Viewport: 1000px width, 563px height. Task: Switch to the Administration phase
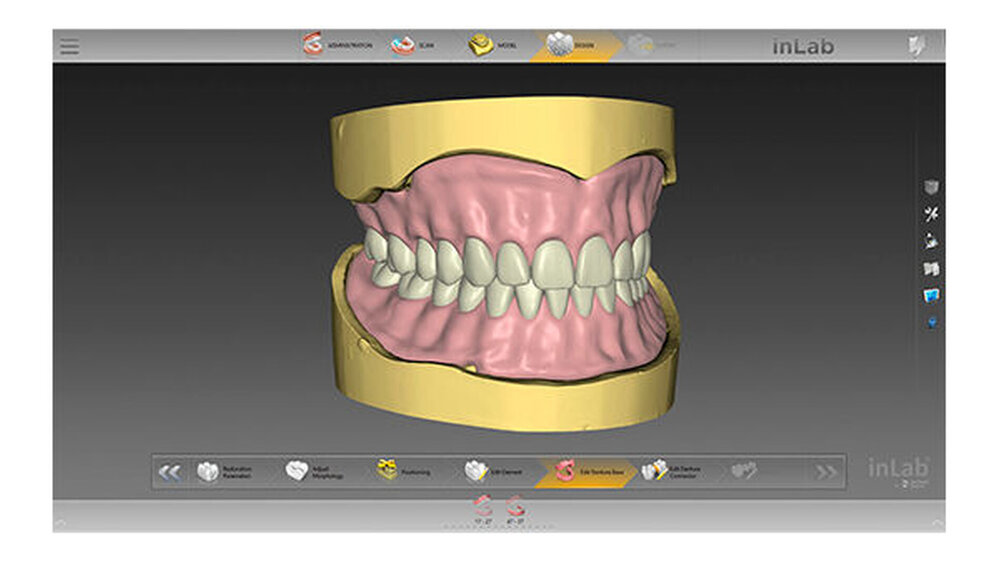point(338,46)
